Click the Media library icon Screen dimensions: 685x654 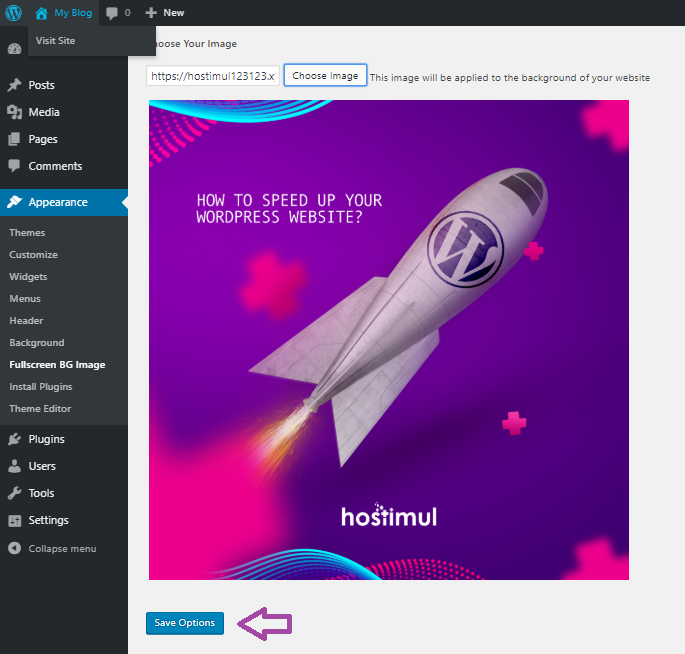click(x=14, y=112)
